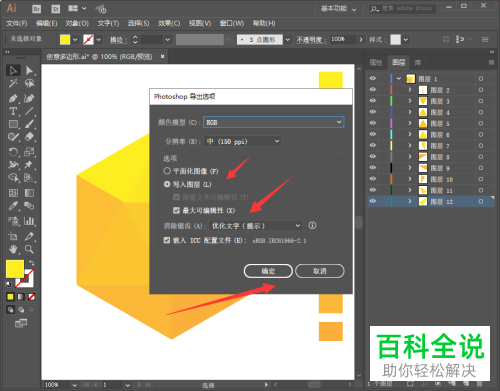
Task: Select the Pen tool
Action: click(x=13, y=98)
